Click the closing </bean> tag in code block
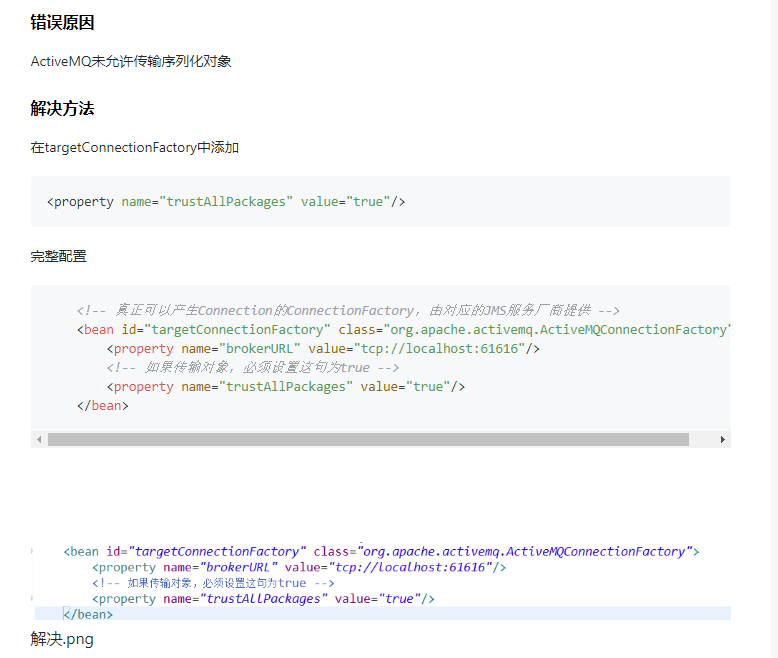Screen dimensions: 778x658 (x=103, y=405)
